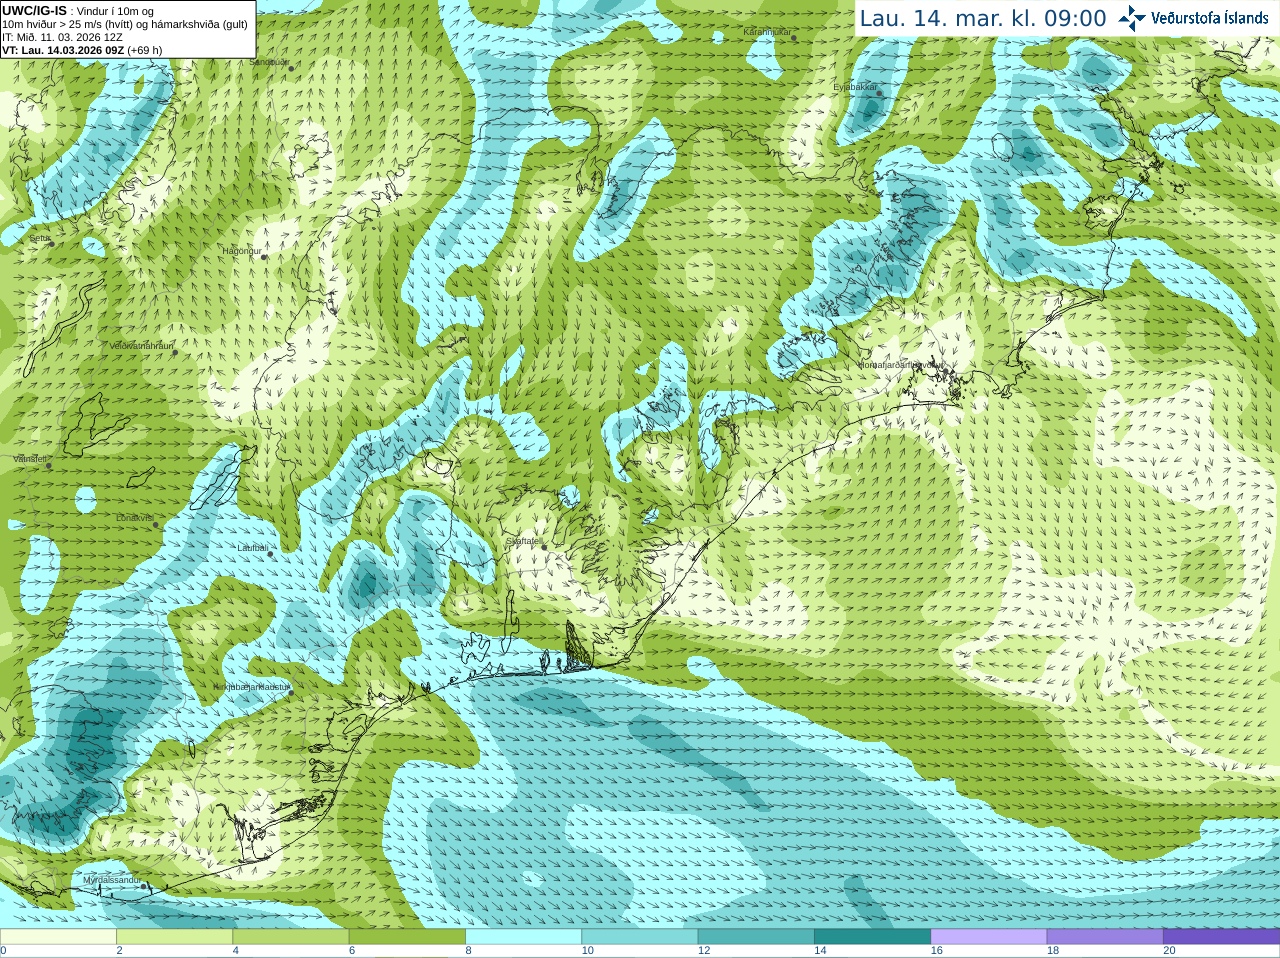
Task: Click the legend scale value '10'
Action: (x=587, y=951)
